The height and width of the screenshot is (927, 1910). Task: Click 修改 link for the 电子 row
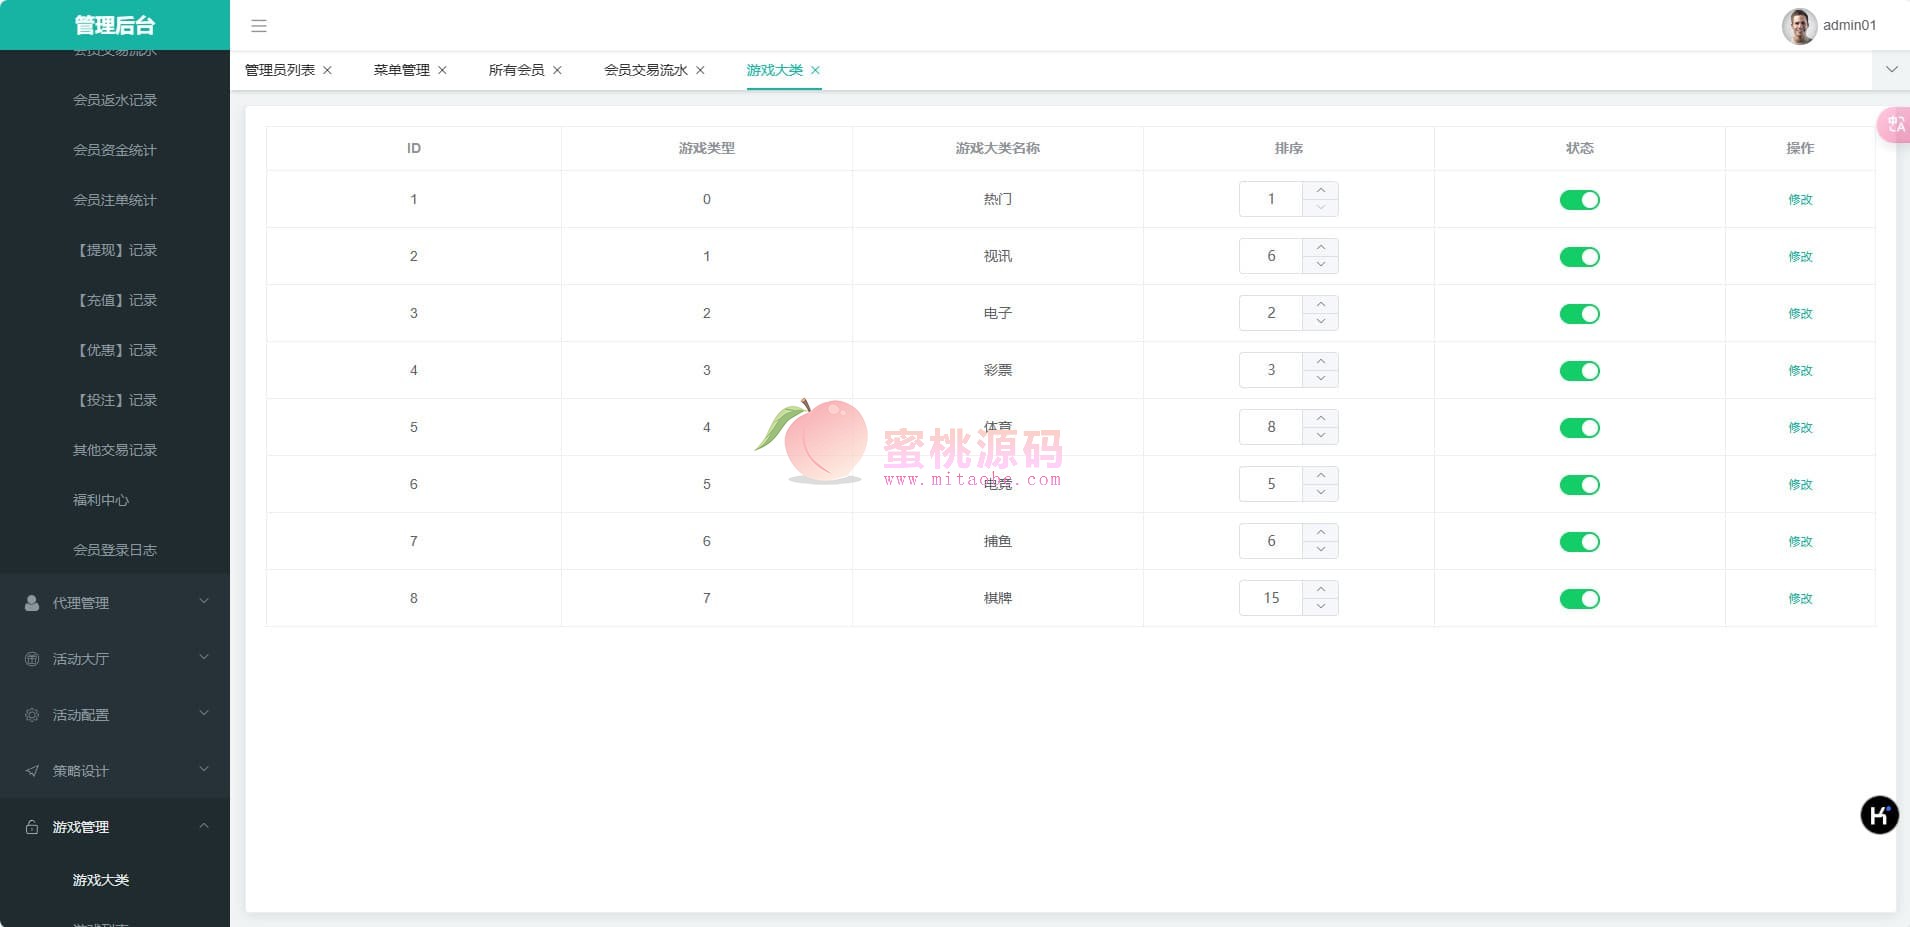point(1800,314)
